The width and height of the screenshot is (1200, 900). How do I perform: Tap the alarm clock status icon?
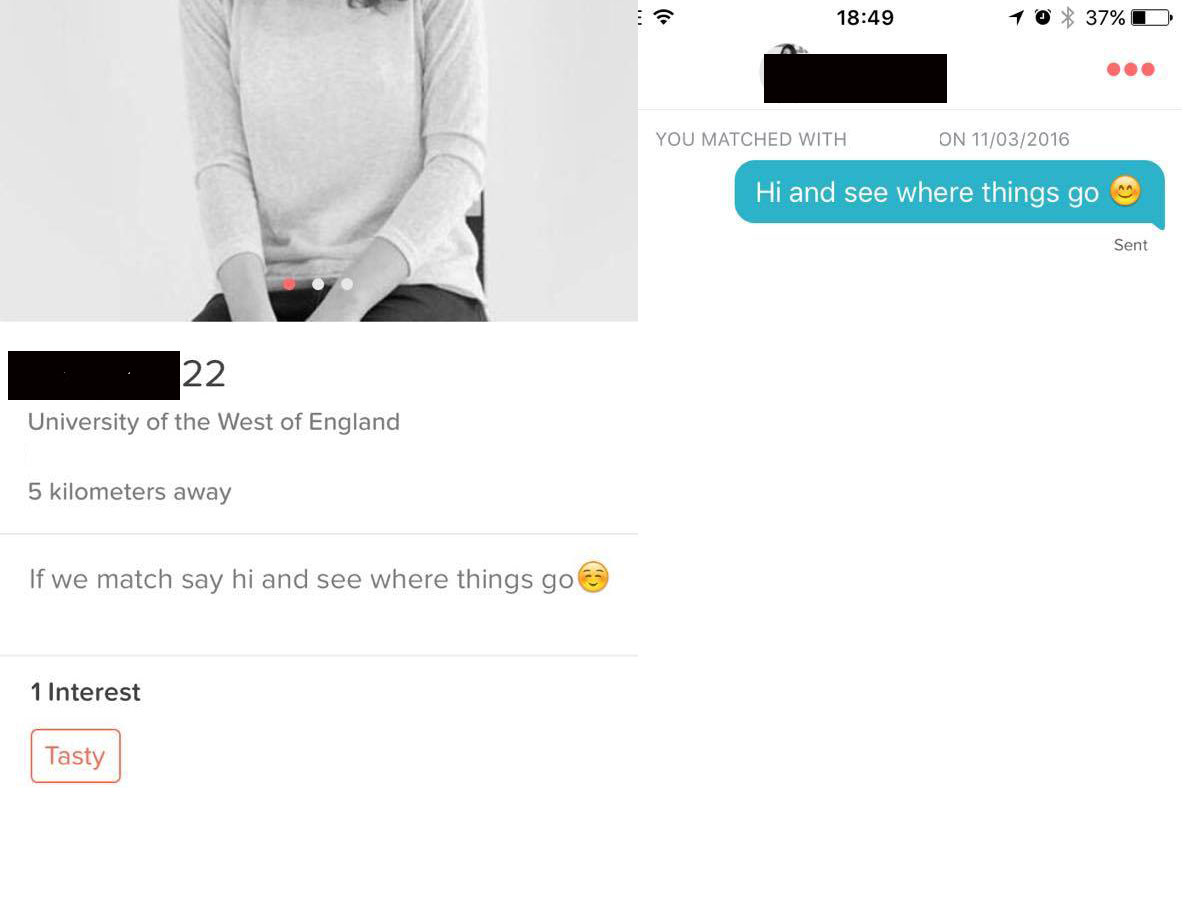click(1043, 17)
